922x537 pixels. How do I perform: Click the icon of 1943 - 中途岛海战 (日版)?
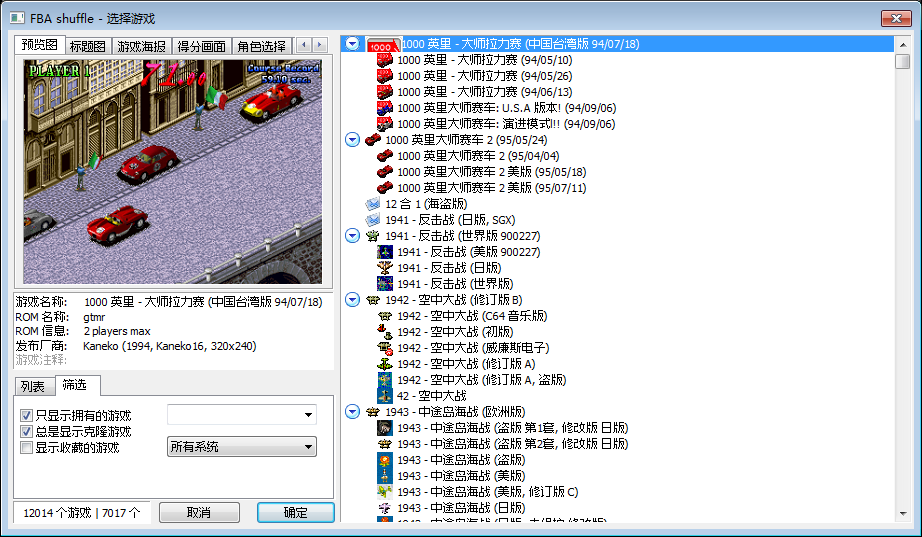[x=385, y=507]
